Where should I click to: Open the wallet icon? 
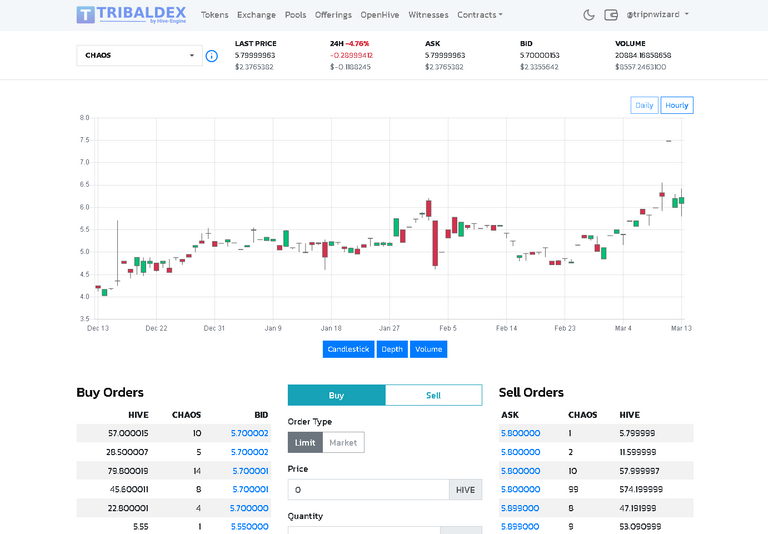(x=611, y=15)
